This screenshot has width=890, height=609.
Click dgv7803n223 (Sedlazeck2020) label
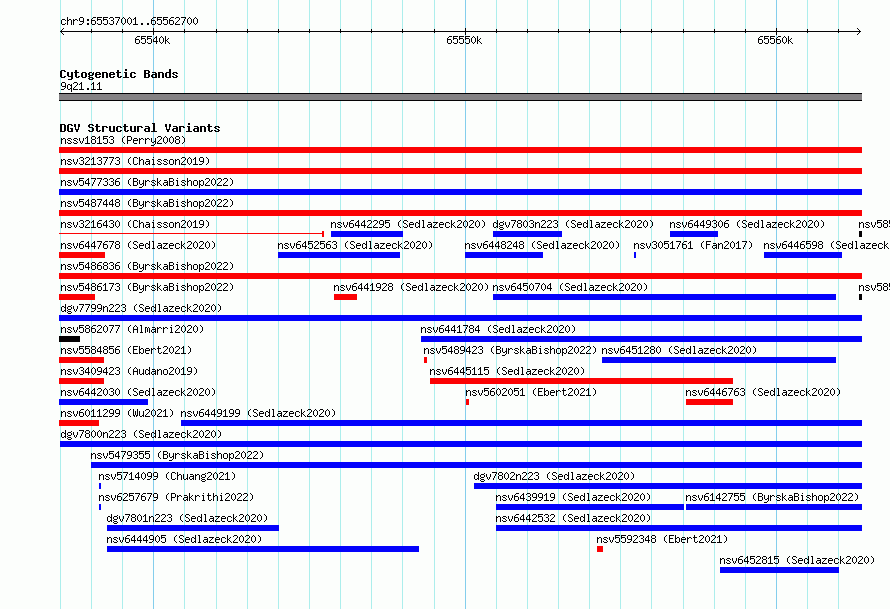573,224
